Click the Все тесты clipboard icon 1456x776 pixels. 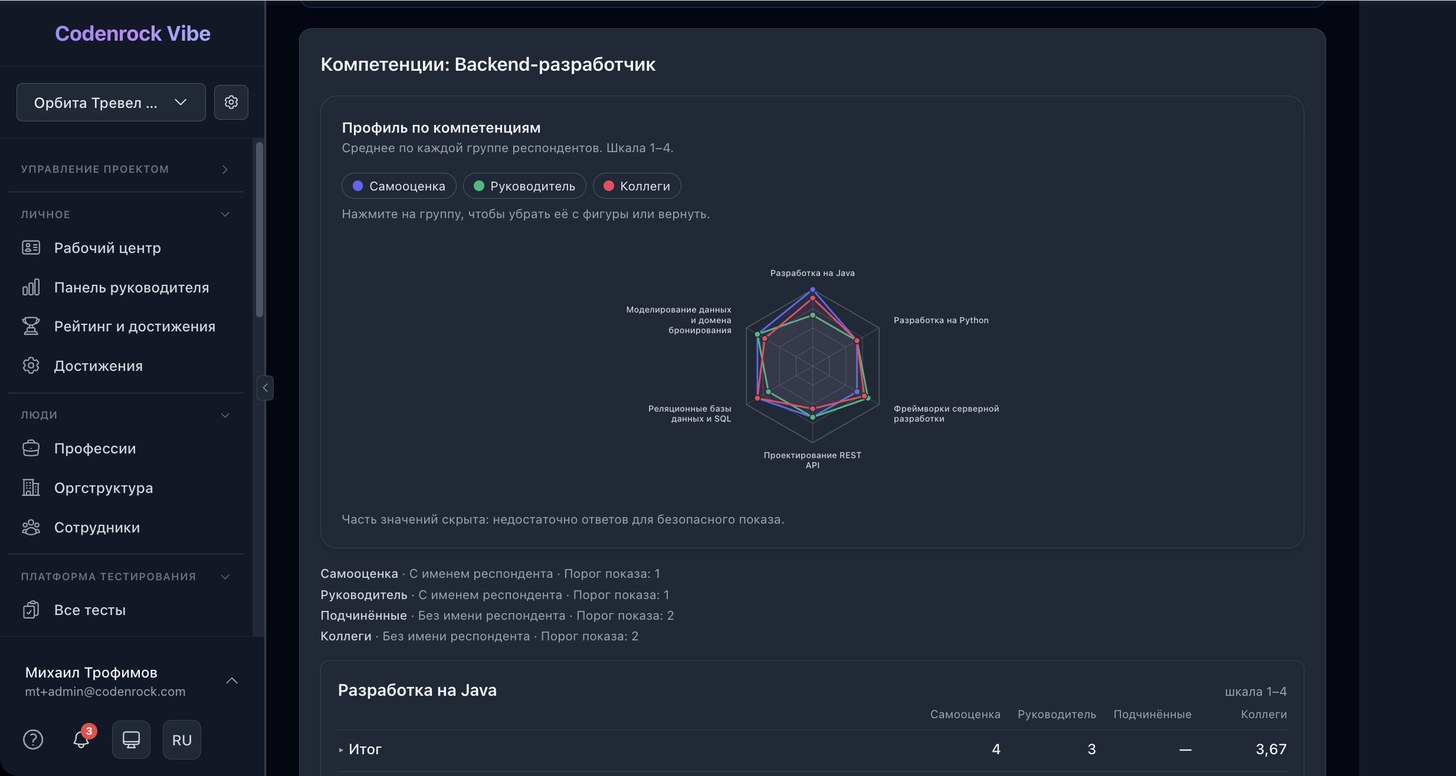coord(31,610)
